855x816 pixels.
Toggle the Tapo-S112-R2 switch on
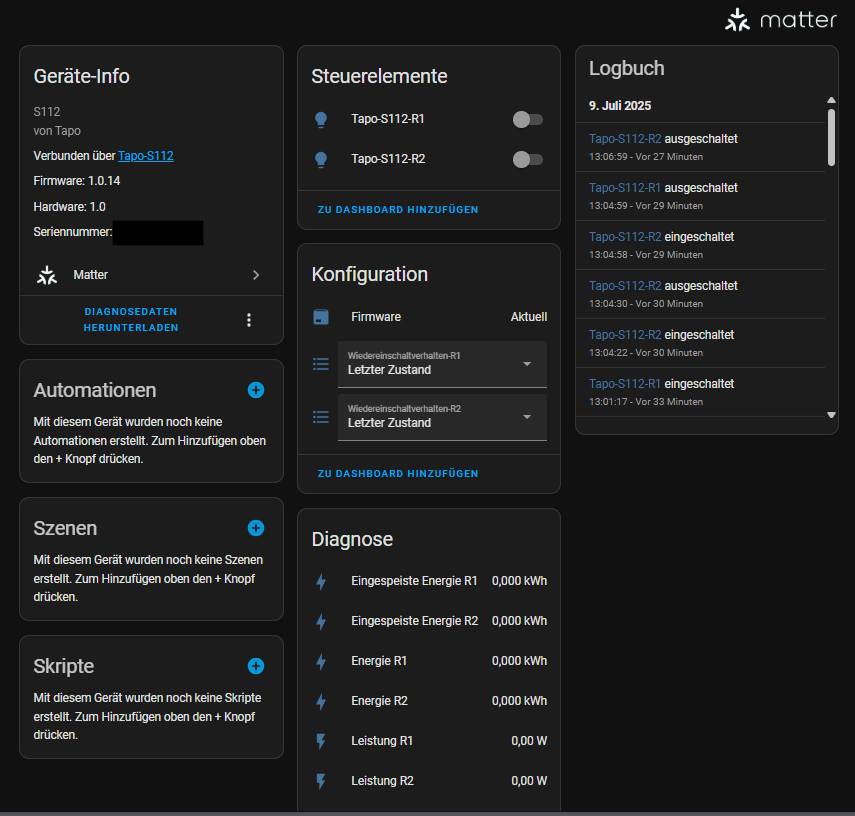point(527,159)
